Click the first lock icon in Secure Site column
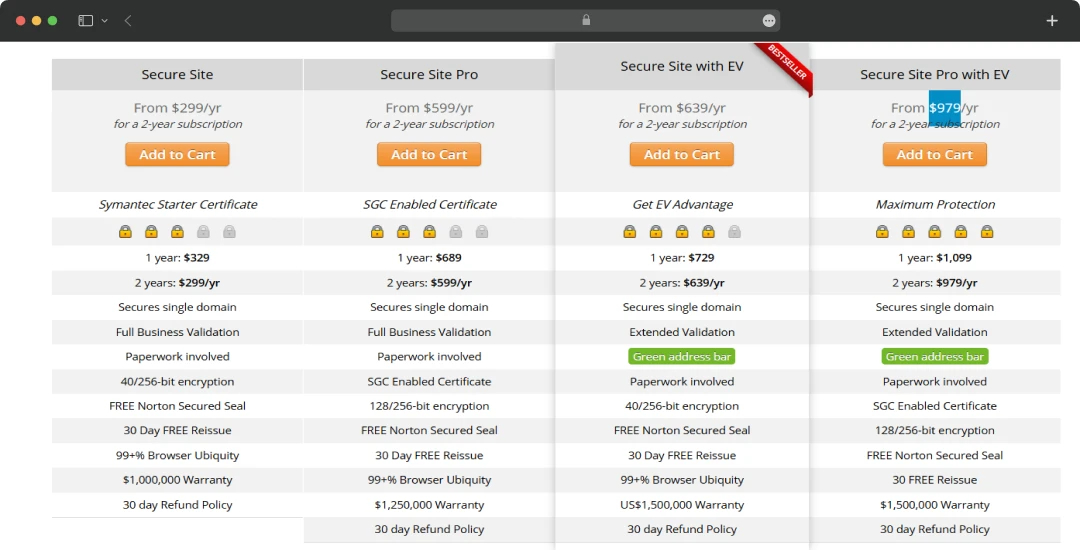 pos(125,231)
